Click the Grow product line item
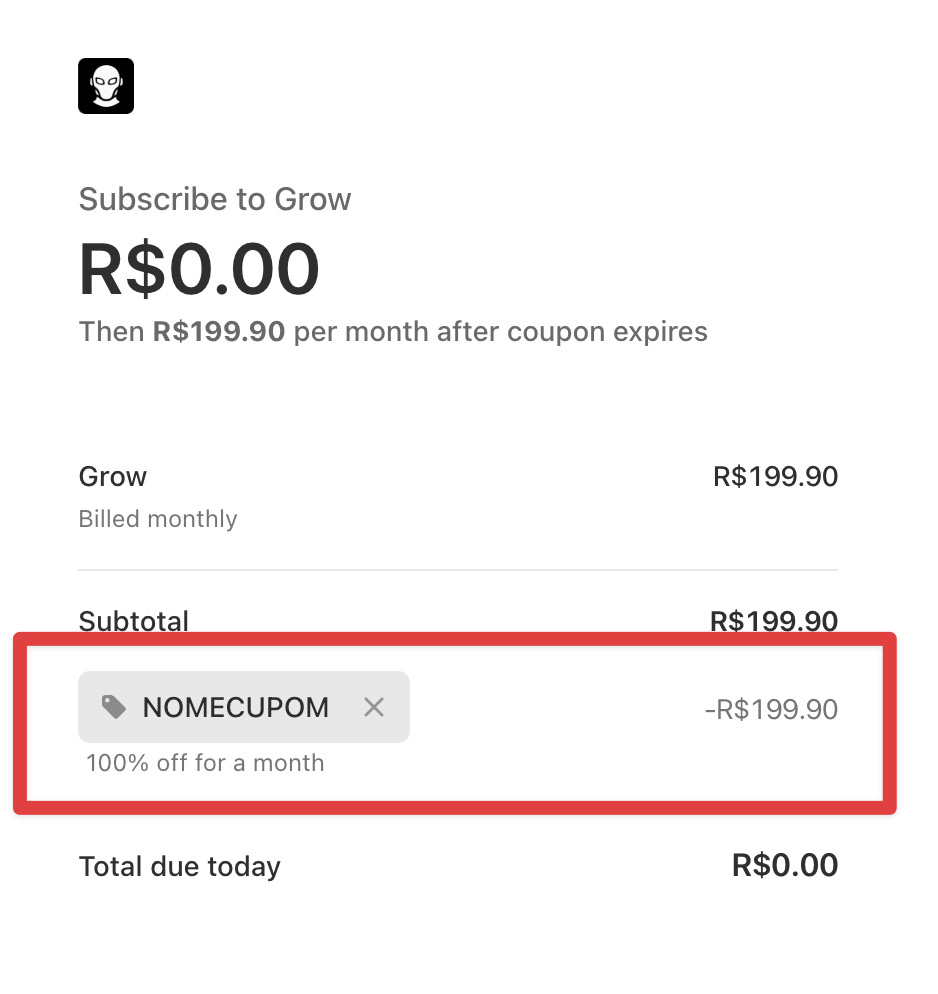Viewport: 938px width, 994px height. [x=112, y=477]
